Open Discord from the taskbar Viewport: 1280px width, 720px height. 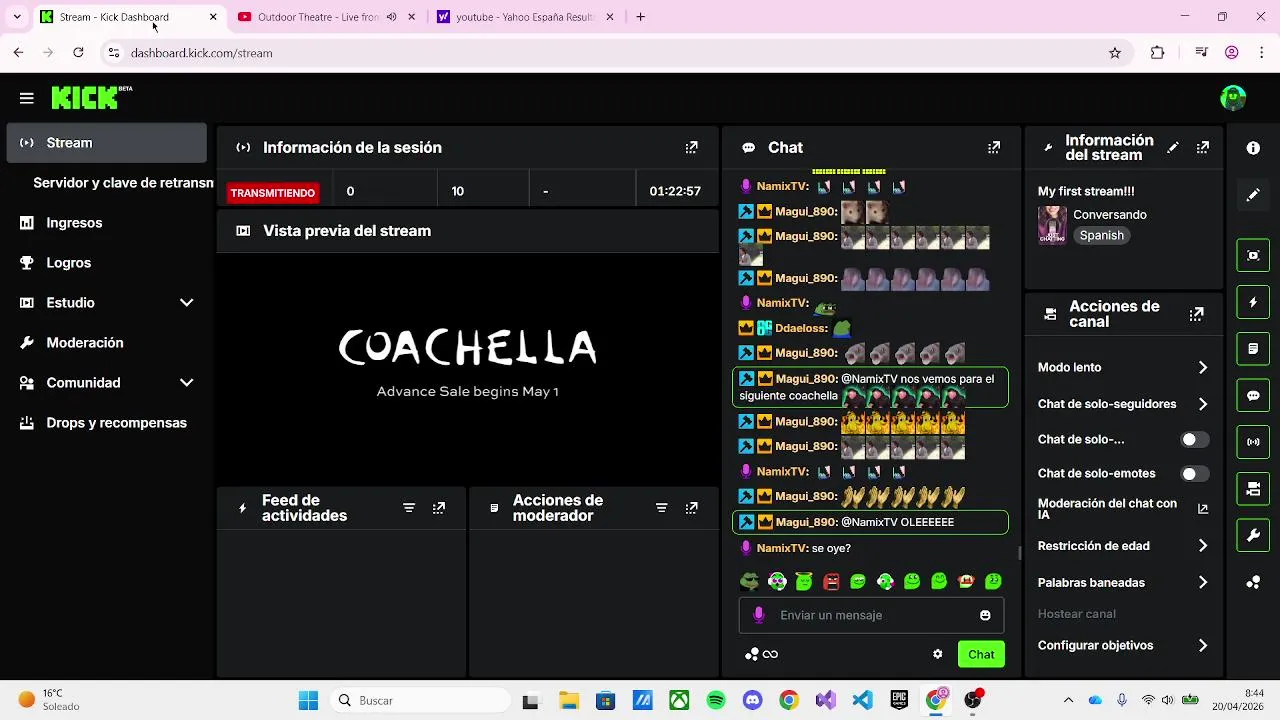[x=753, y=701]
